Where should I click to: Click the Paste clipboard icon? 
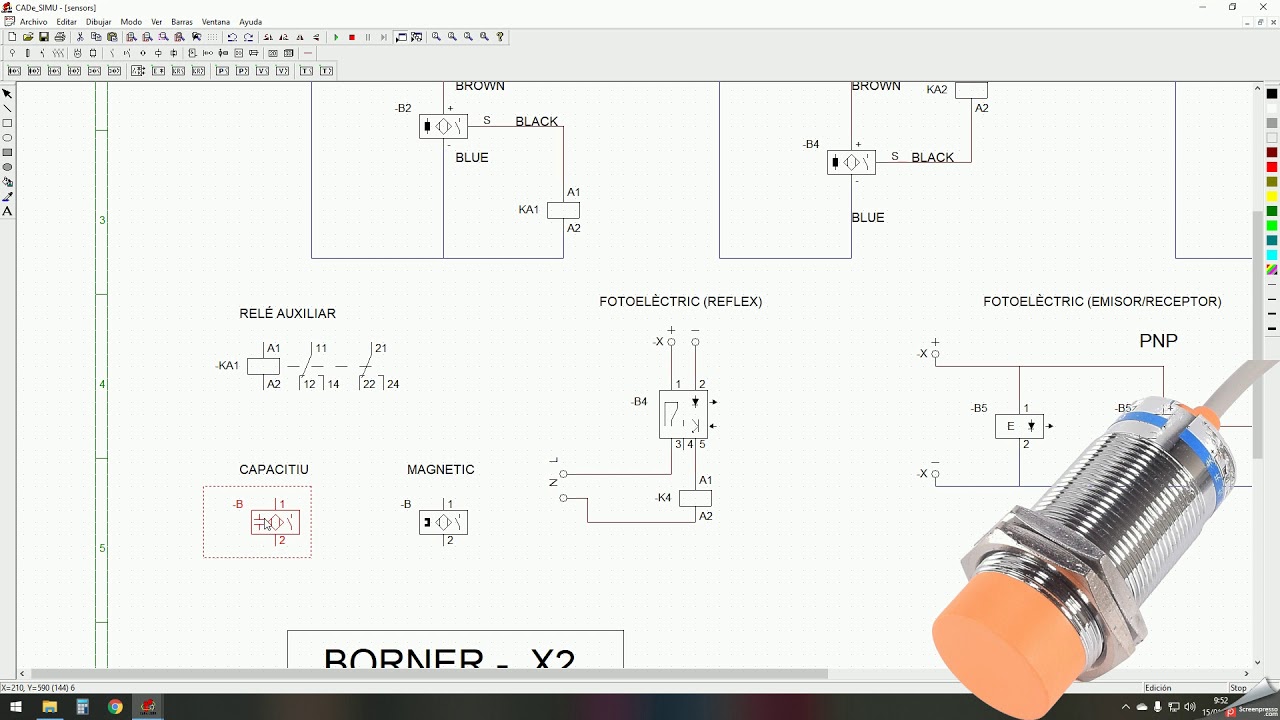pyautogui.click(x=112, y=37)
